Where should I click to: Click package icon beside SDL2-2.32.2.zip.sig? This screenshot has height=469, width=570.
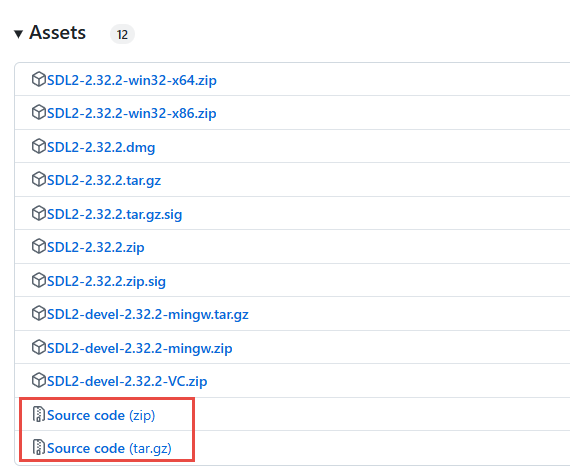click(39, 280)
